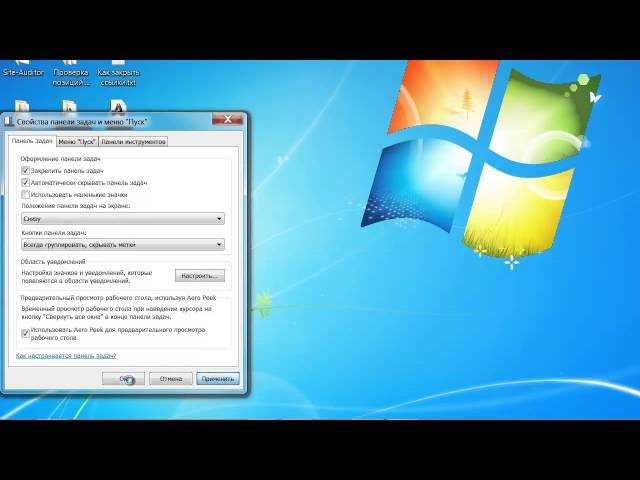Toggle Закрепить панель задач checkbox
The height and width of the screenshot is (480, 640).
pos(25,170)
